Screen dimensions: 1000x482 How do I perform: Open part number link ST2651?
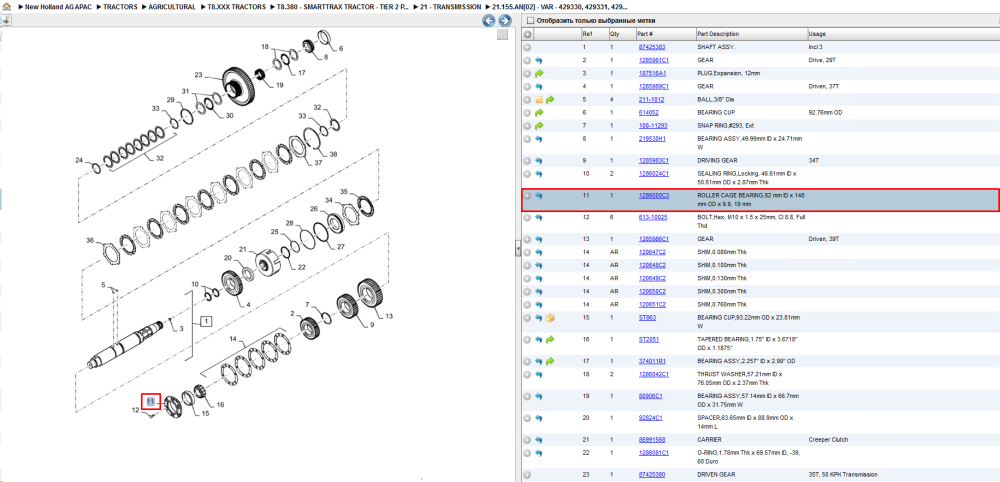pos(649,339)
